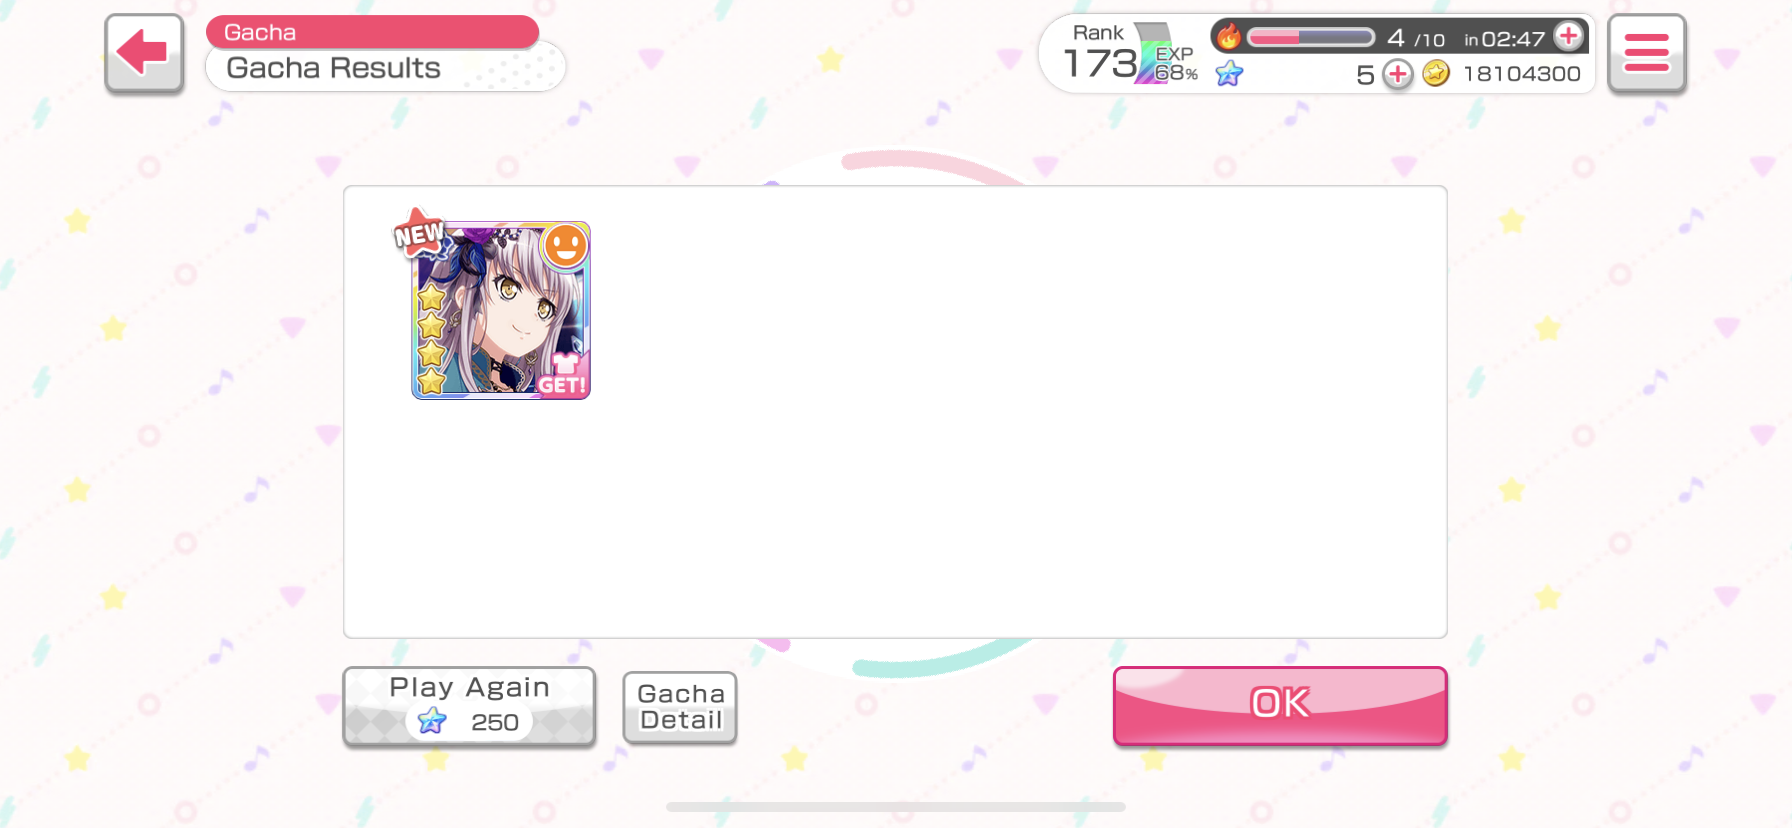This screenshot has width=1792, height=828.
Task: Click Play Again for 250 stars
Action: click(469, 706)
